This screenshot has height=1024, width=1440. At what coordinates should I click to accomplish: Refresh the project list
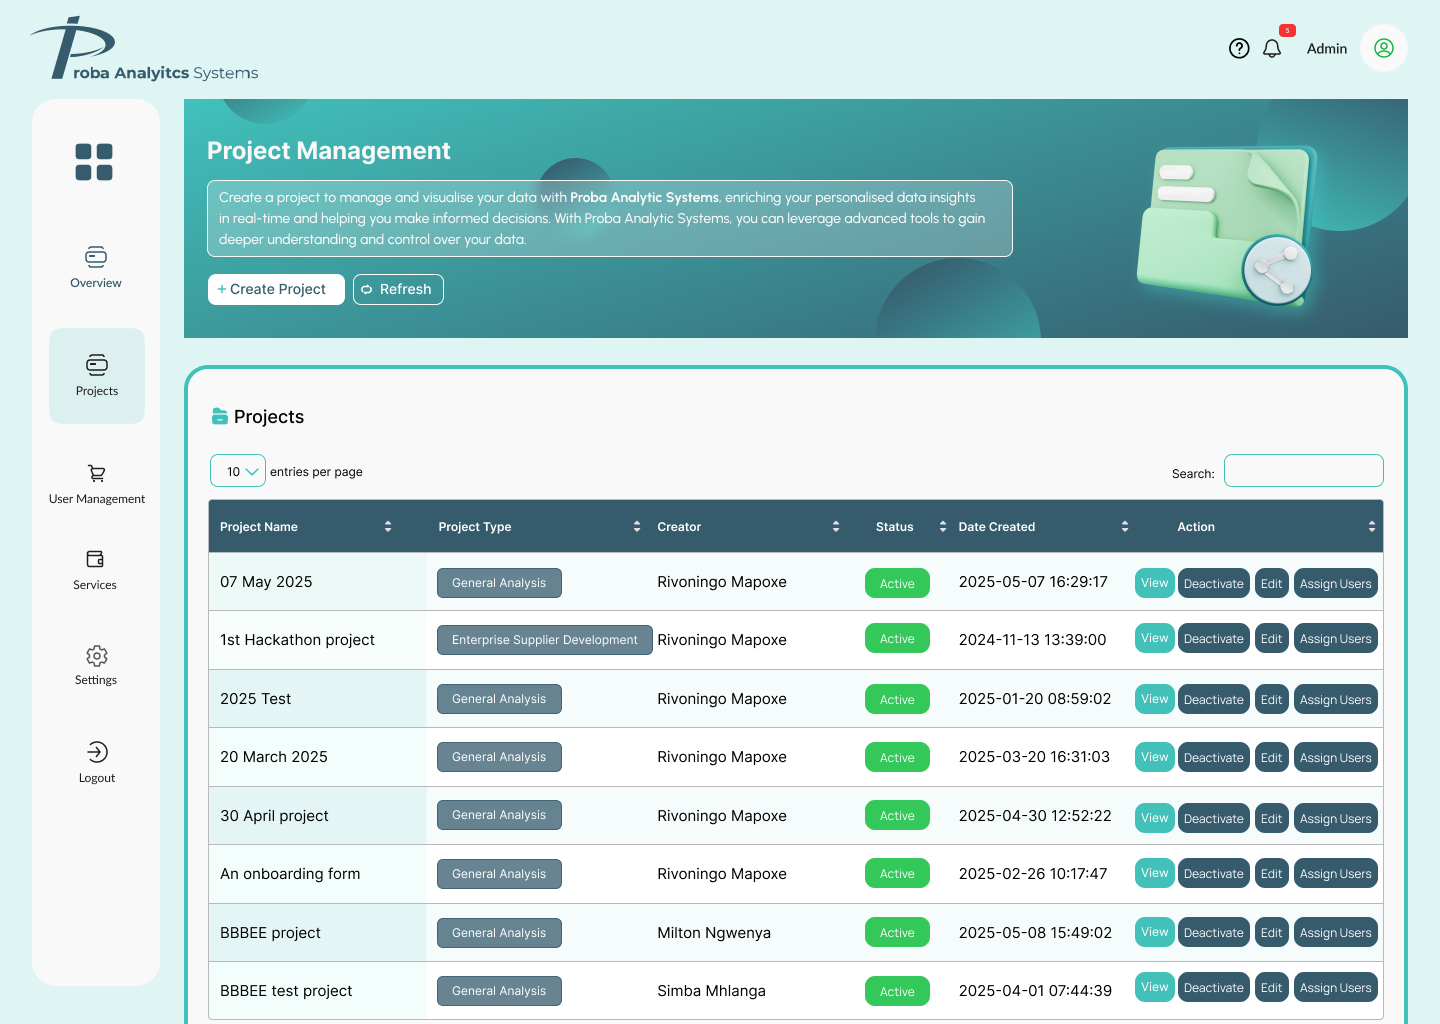(x=398, y=289)
